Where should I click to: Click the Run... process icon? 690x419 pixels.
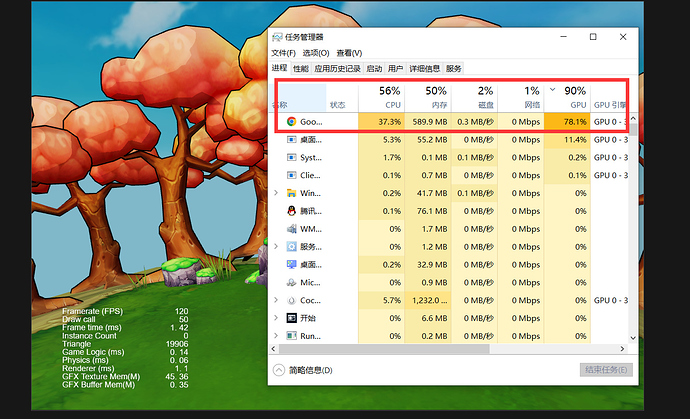pos(291,336)
